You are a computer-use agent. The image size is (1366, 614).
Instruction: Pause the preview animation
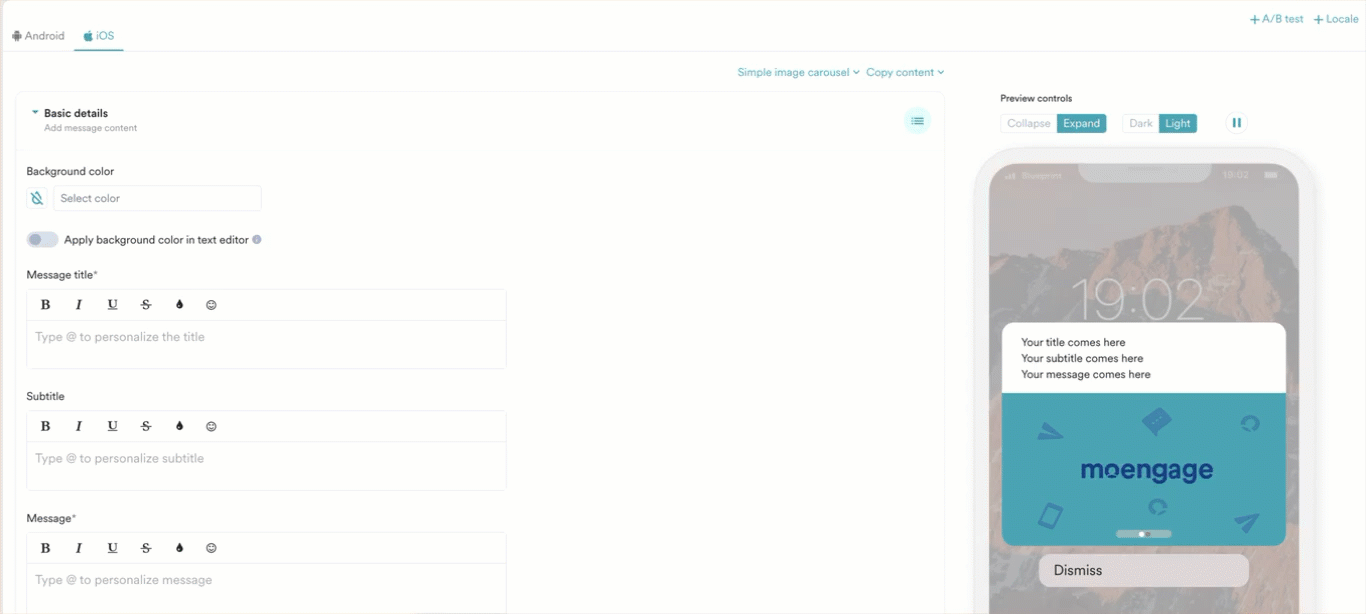click(1236, 123)
